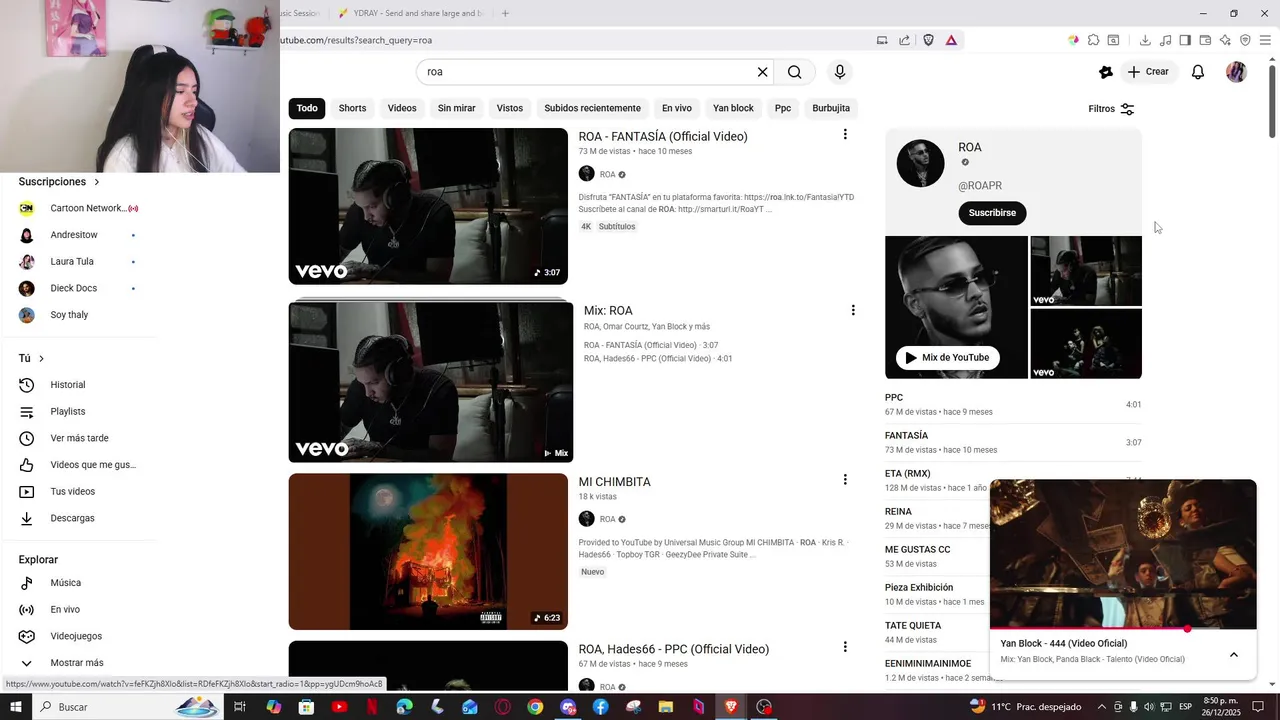This screenshot has height=720, width=1280.
Task: Click the Brave Rewards triangle icon
Action: tap(951, 40)
